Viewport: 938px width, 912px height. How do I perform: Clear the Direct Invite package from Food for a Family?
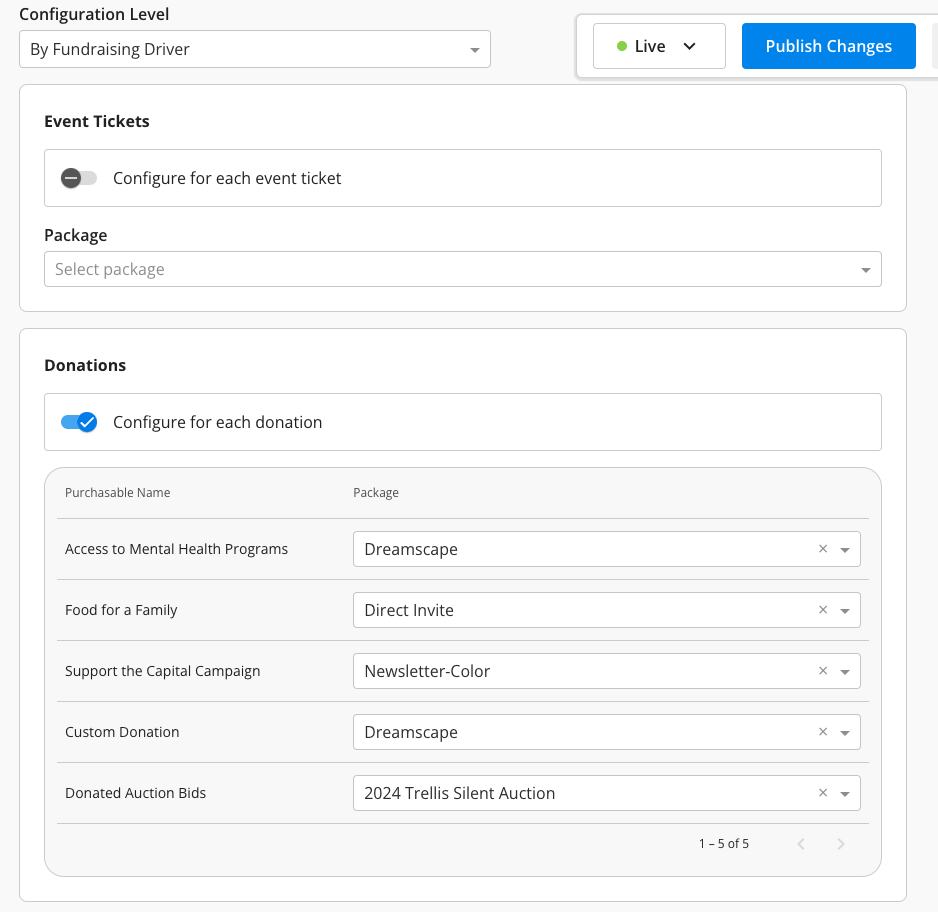(x=822, y=610)
